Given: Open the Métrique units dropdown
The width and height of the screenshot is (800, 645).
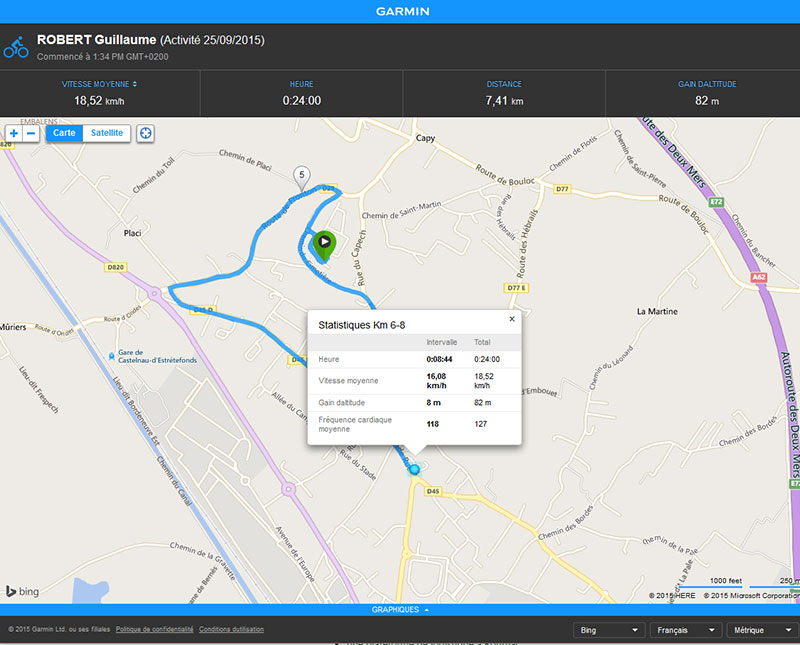Looking at the screenshot, I should point(763,630).
